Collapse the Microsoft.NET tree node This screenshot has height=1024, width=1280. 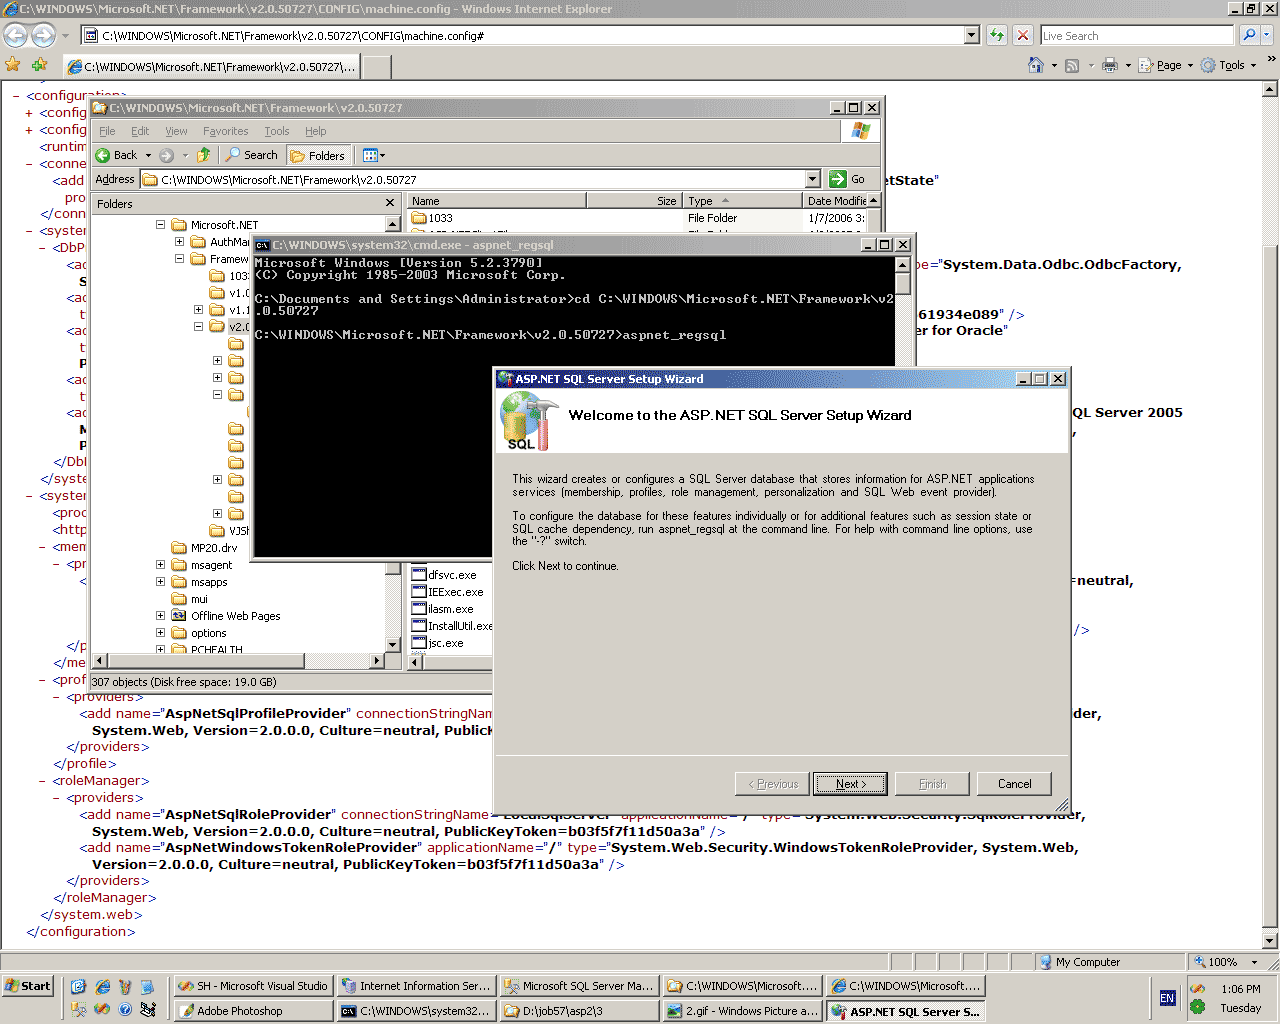160,225
